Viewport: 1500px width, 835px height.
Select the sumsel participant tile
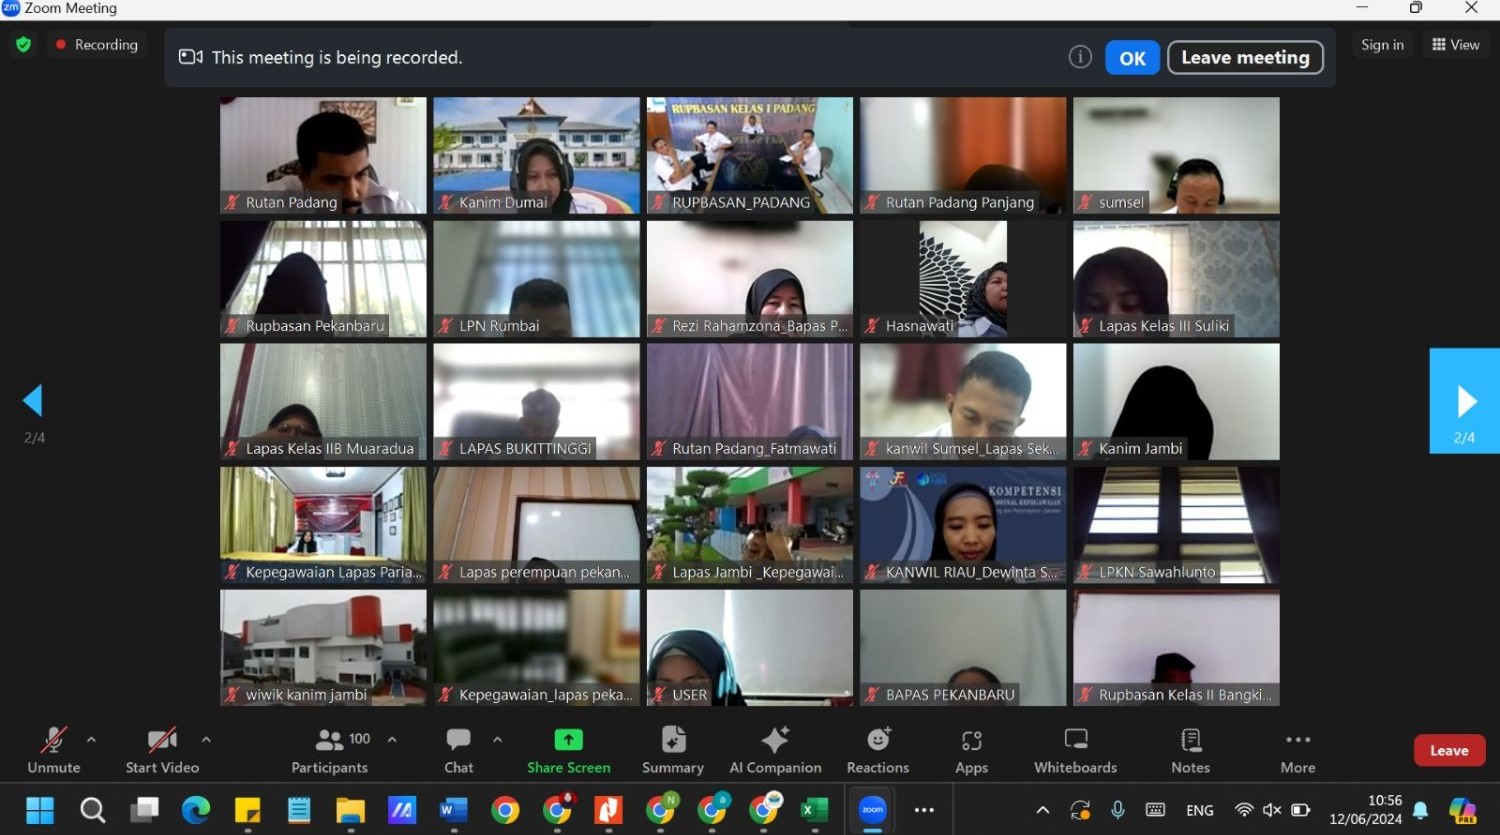(1176, 155)
